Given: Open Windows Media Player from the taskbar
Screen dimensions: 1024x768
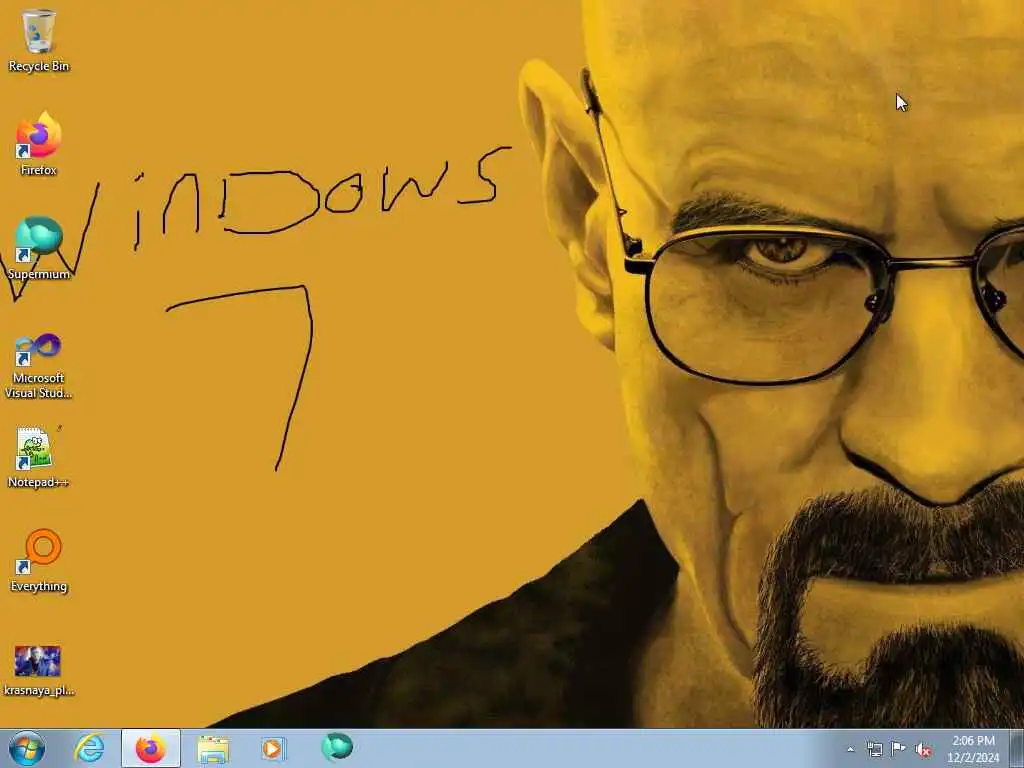Looking at the screenshot, I should pyautogui.click(x=272, y=748).
